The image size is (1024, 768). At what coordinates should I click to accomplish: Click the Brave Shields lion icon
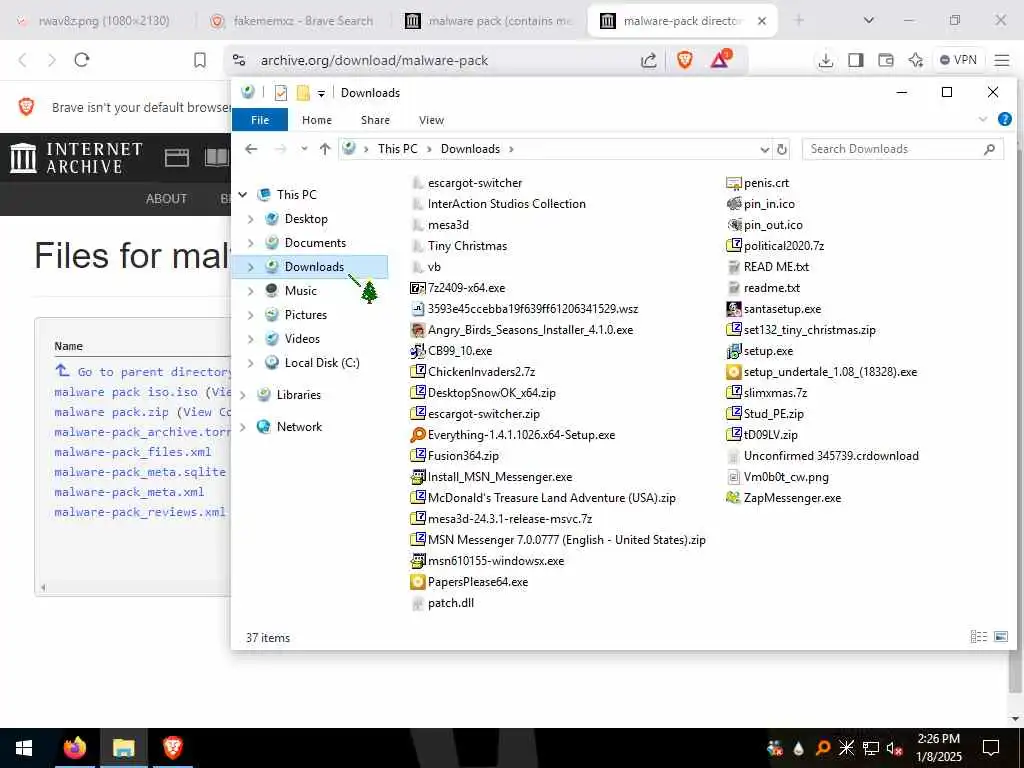[684, 60]
